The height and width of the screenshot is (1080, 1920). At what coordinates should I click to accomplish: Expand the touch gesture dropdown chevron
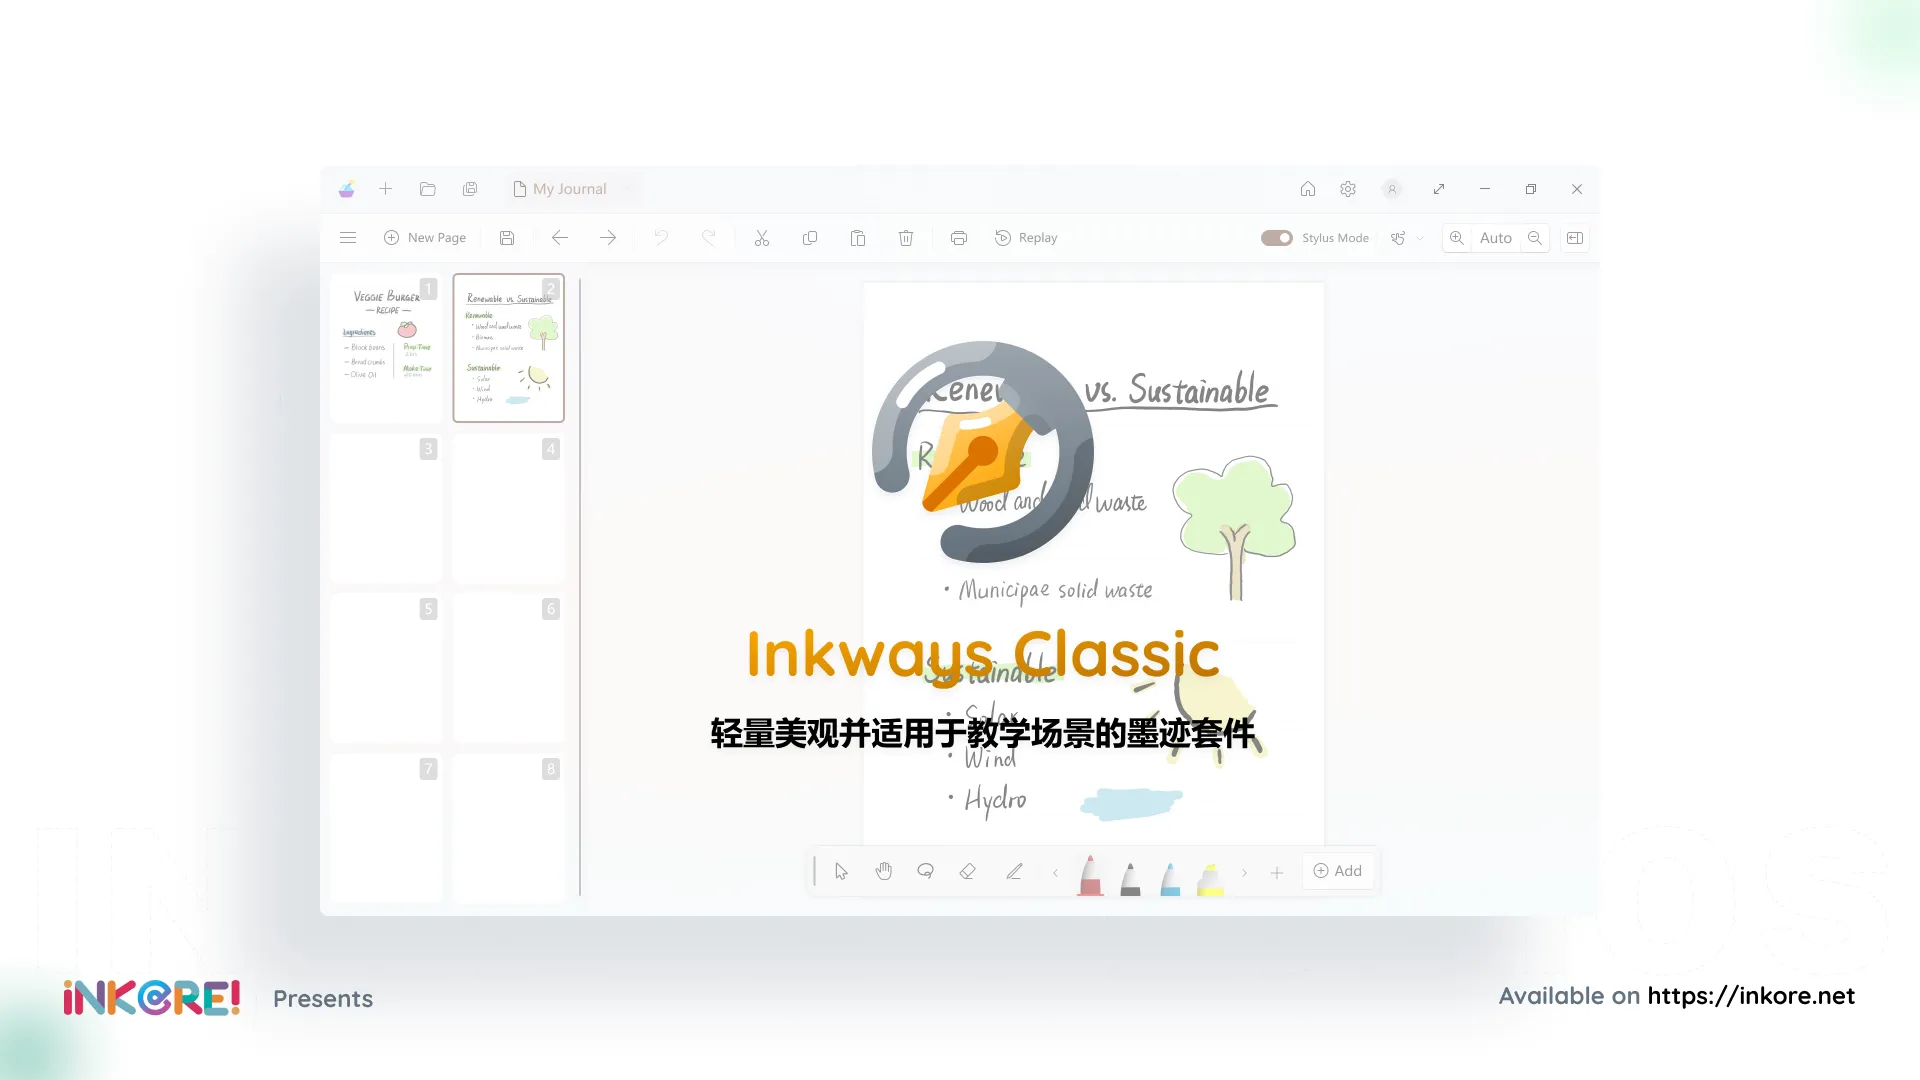[x=1420, y=238]
